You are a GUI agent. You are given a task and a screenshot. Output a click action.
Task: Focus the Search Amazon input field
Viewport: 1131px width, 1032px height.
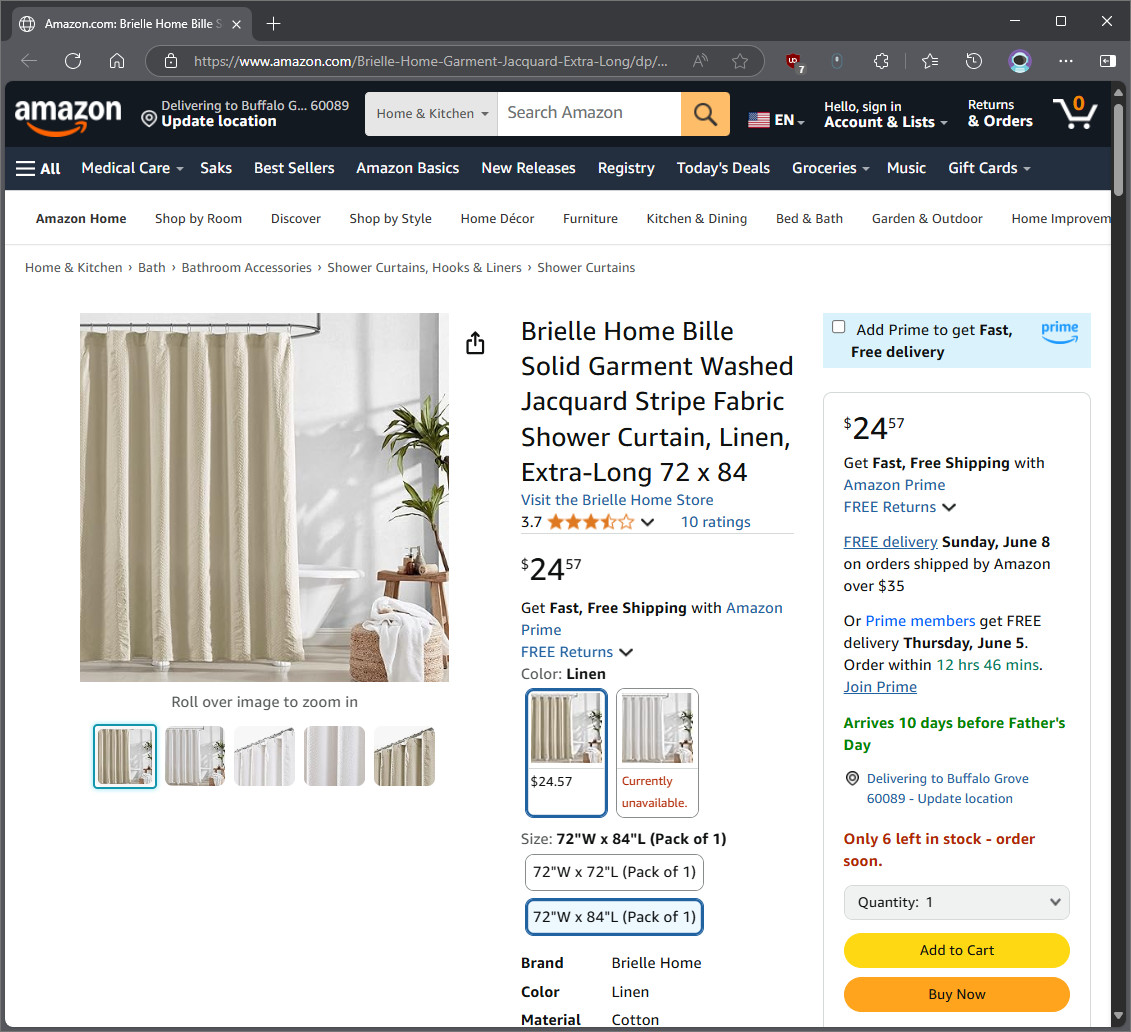click(x=589, y=114)
